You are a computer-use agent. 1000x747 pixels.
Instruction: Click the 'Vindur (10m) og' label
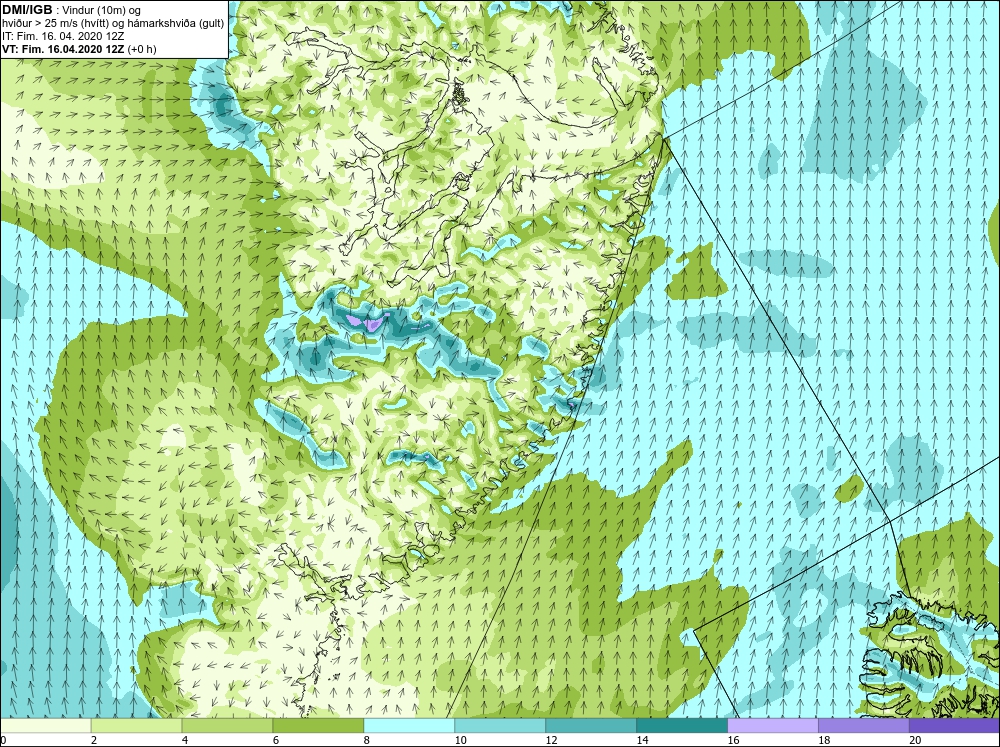[102, 10]
